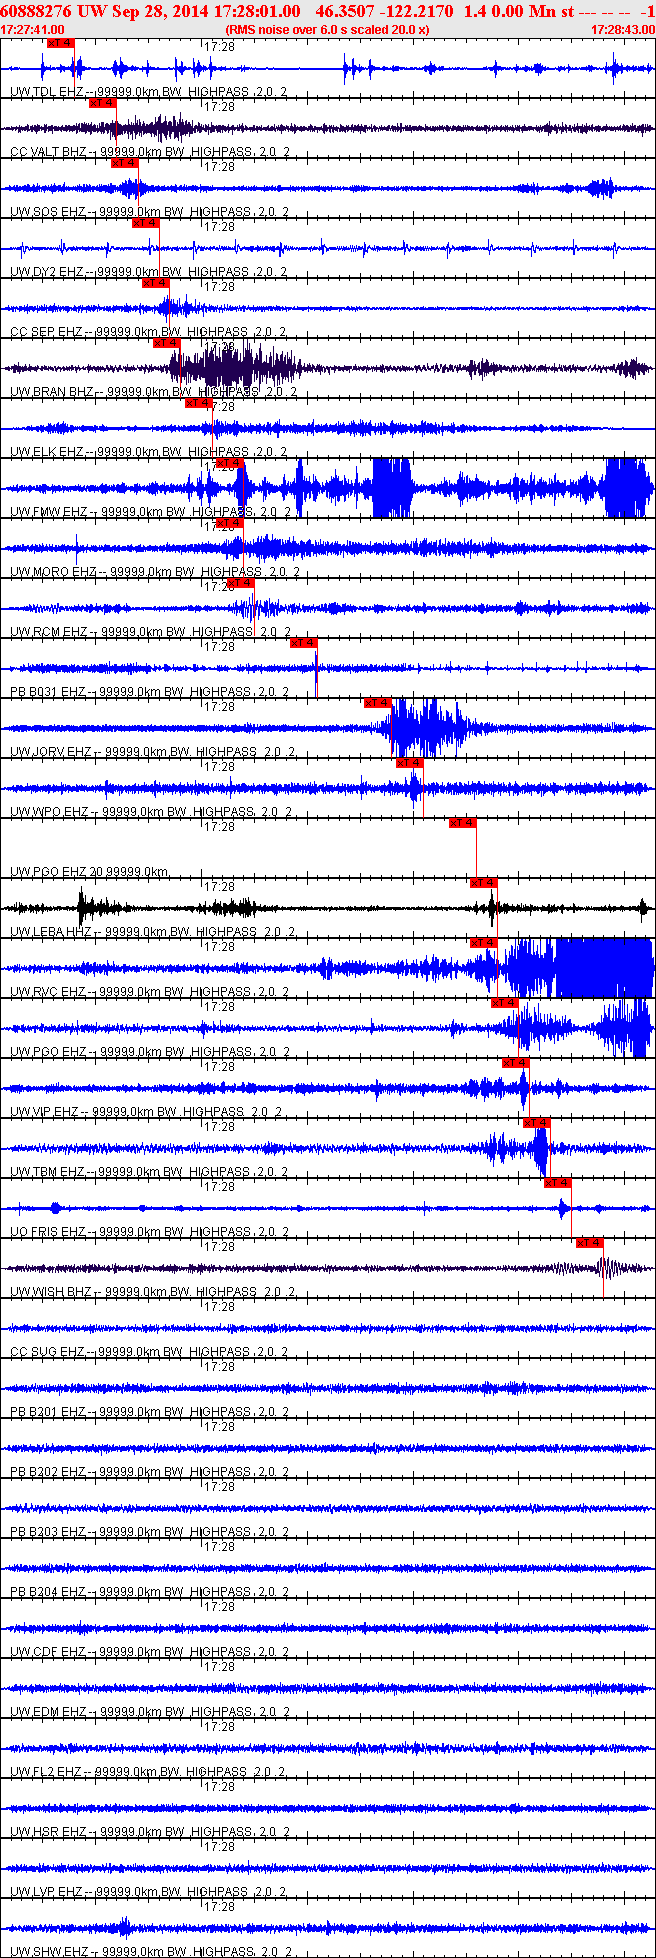
Task: Click the pick marker on PB.B031 trace
Action: click(x=303, y=643)
